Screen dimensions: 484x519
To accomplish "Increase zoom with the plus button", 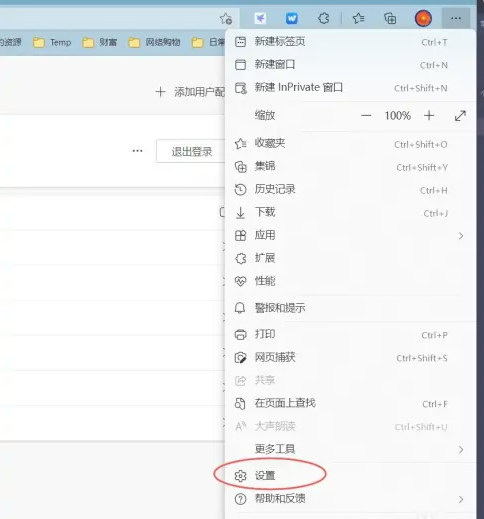I will [429, 116].
